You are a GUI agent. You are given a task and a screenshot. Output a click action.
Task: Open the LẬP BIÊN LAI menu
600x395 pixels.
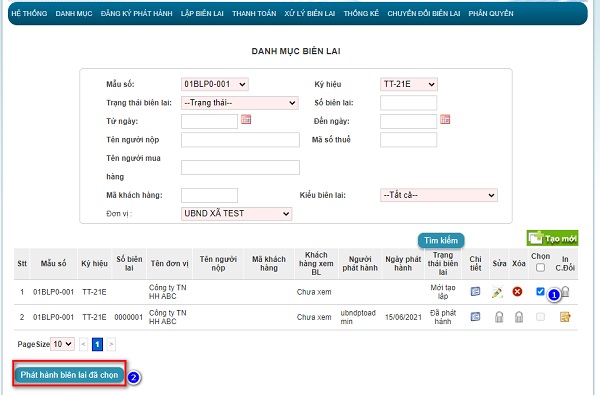(202, 13)
